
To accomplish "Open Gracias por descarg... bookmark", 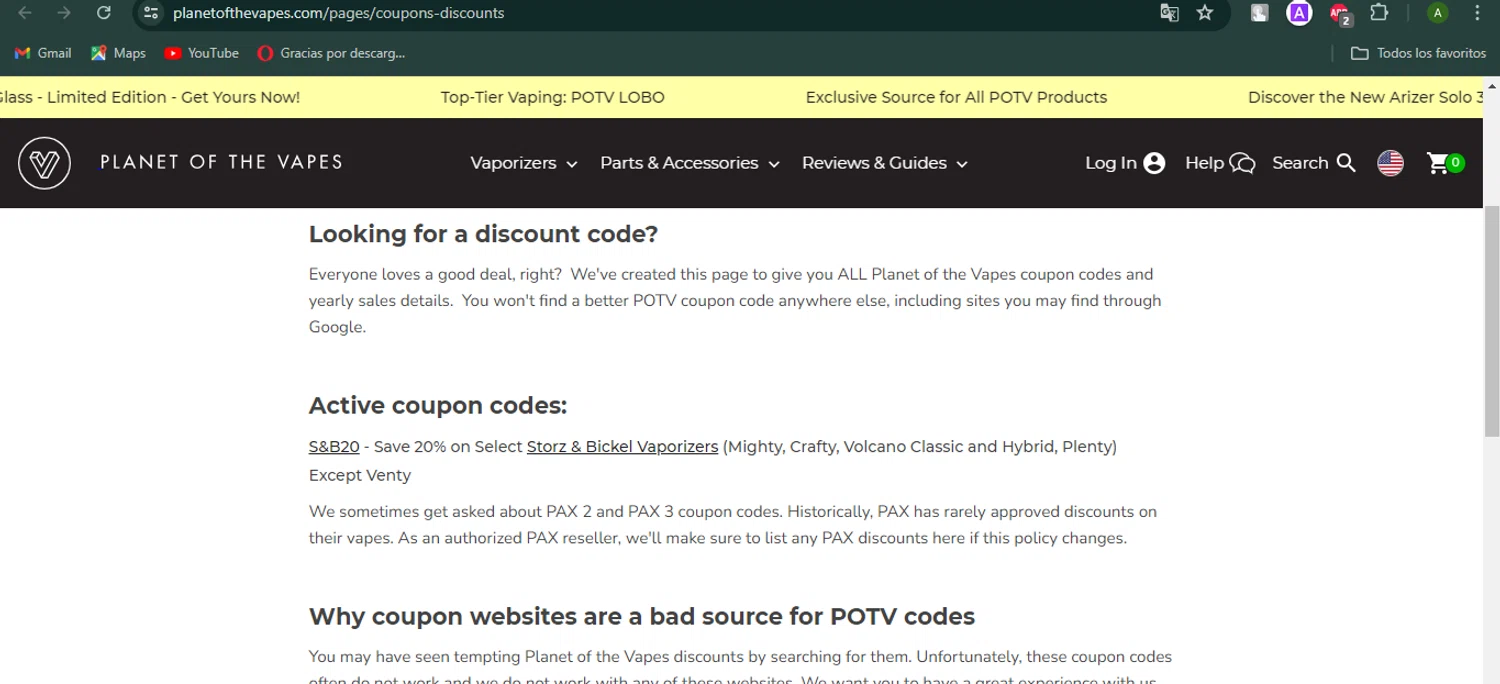I will pos(331,53).
